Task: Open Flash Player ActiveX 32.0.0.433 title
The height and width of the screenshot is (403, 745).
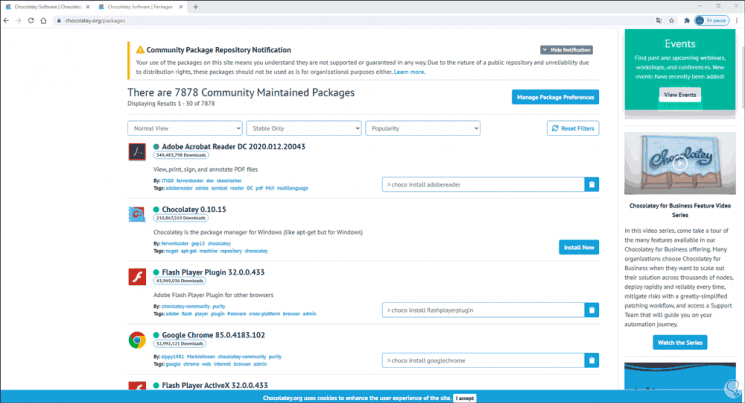Action: pyautogui.click(x=215, y=385)
